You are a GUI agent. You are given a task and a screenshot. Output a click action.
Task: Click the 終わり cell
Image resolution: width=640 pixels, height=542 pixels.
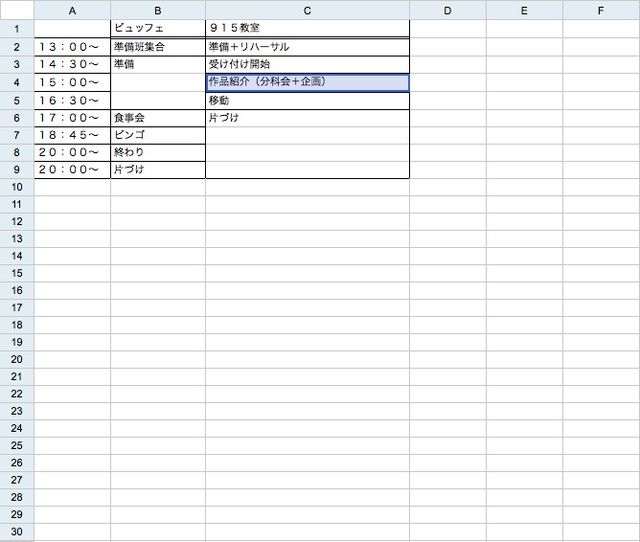(x=158, y=152)
